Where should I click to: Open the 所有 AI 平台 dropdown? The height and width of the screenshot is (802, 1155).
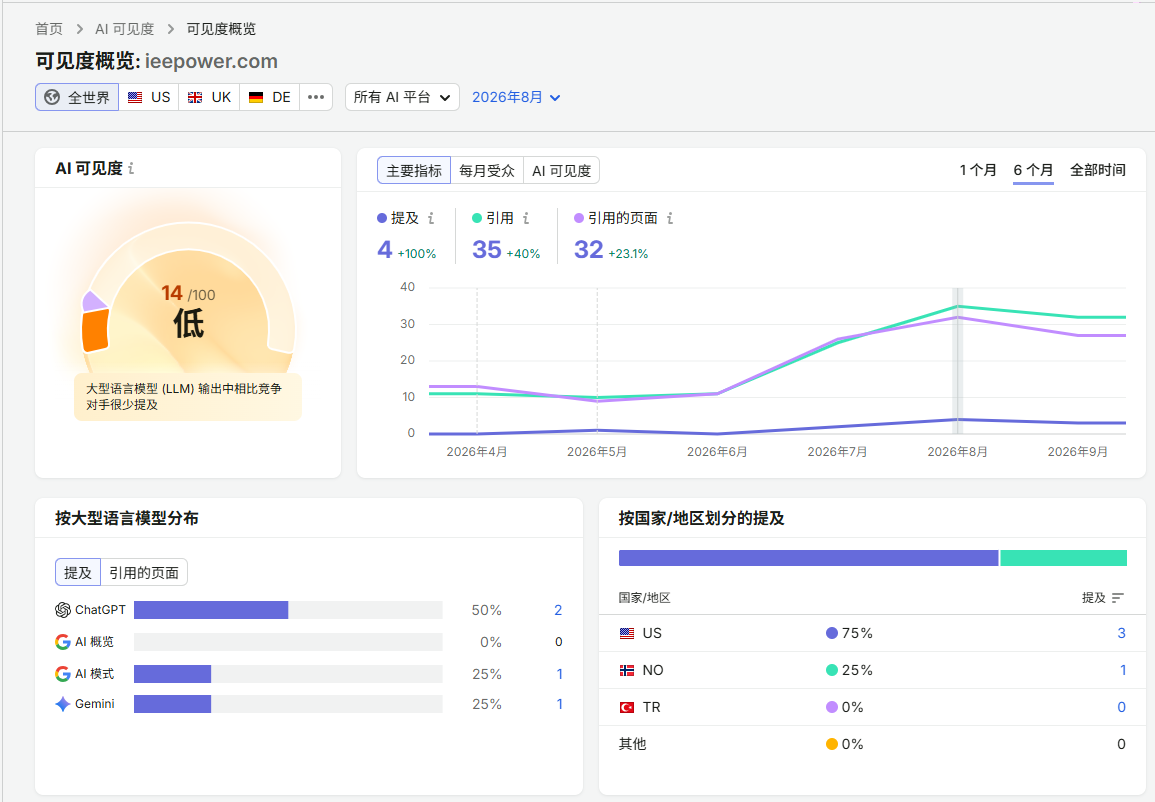point(402,97)
